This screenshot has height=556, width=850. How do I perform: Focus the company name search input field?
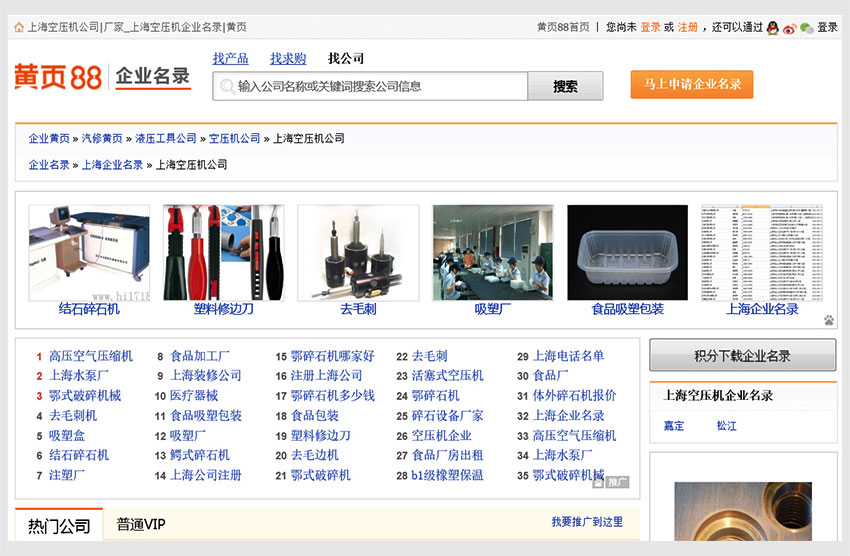(x=380, y=87)
